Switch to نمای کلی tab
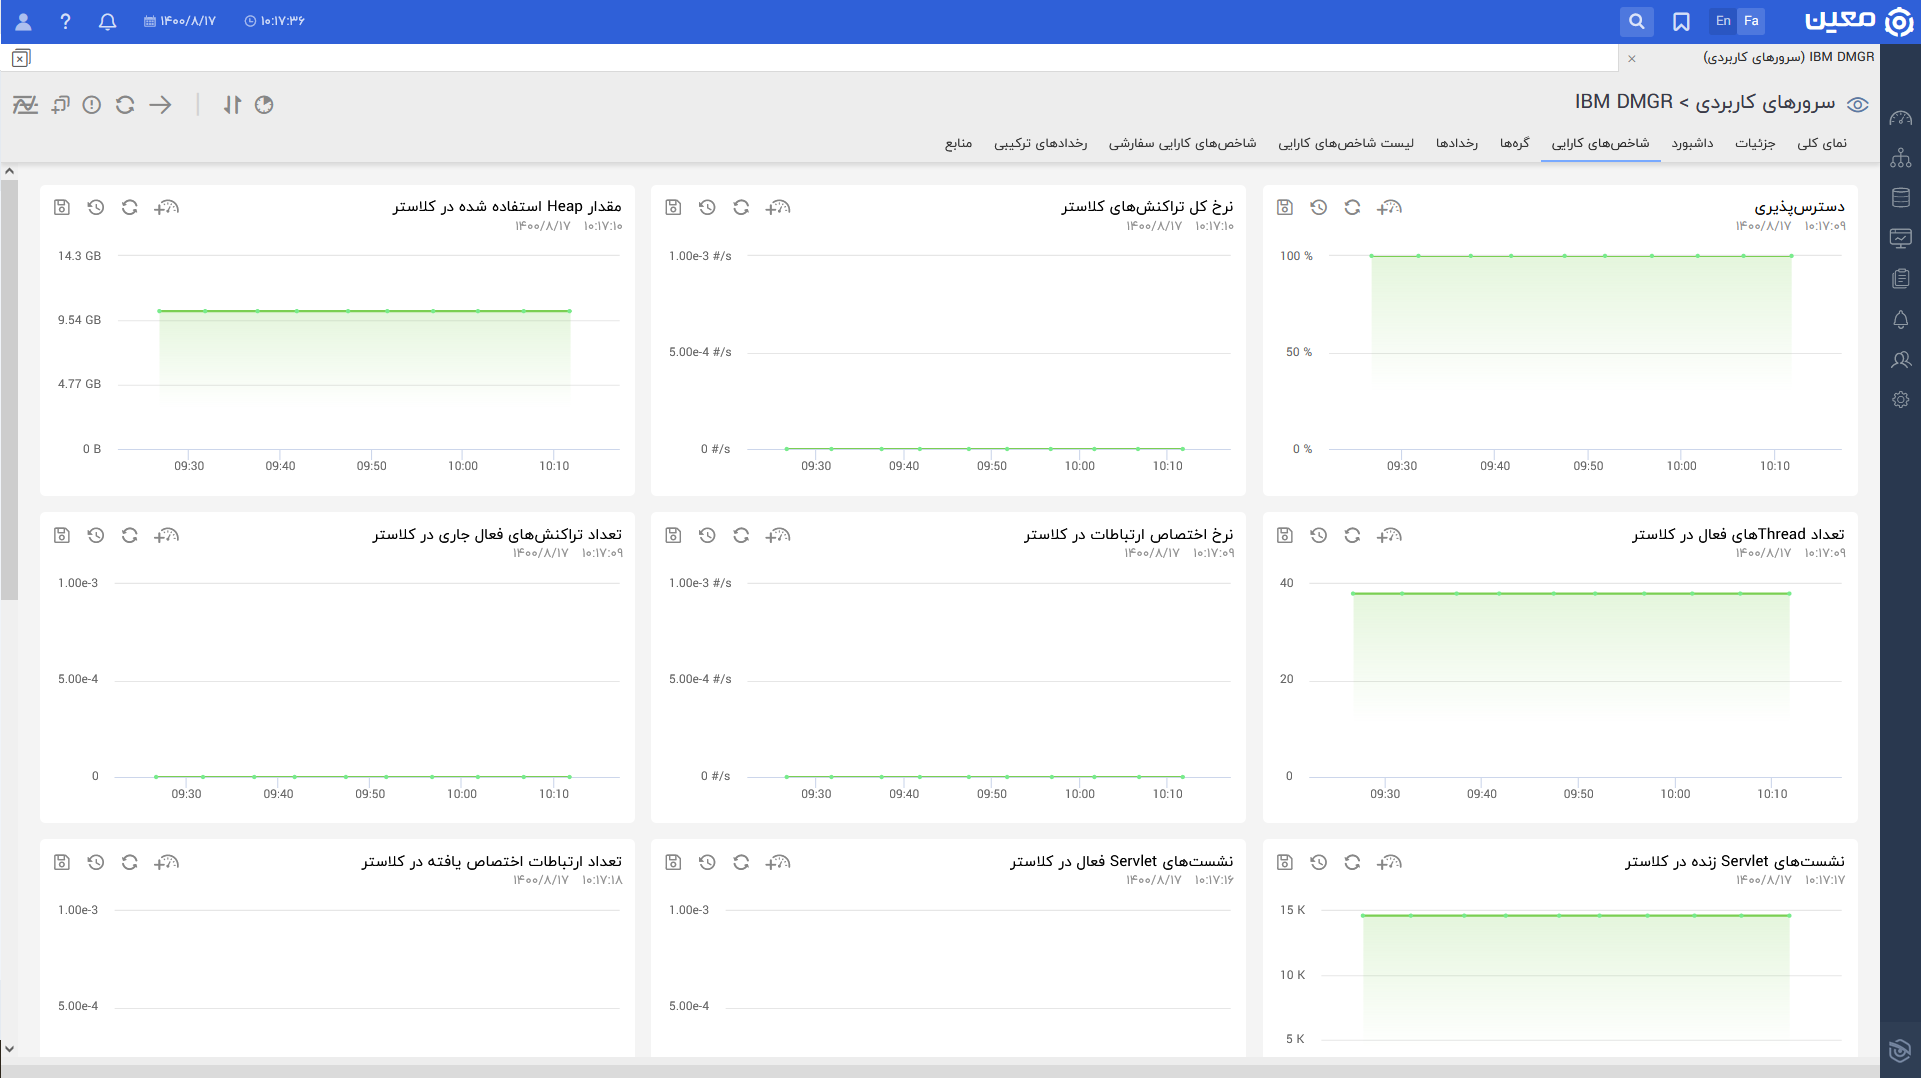The width and height of the screenshot is (1921, 1078). pos(1822,144)
